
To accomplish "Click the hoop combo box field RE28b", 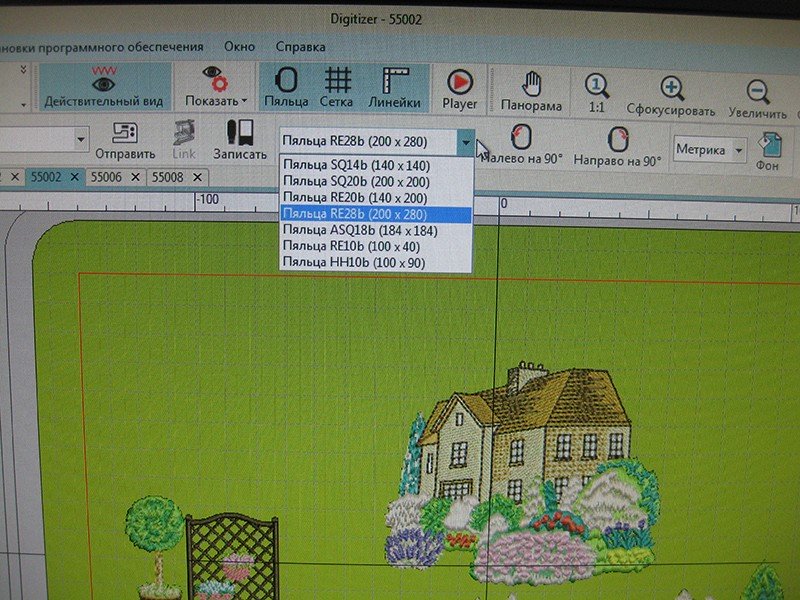I will coord(368,141).
